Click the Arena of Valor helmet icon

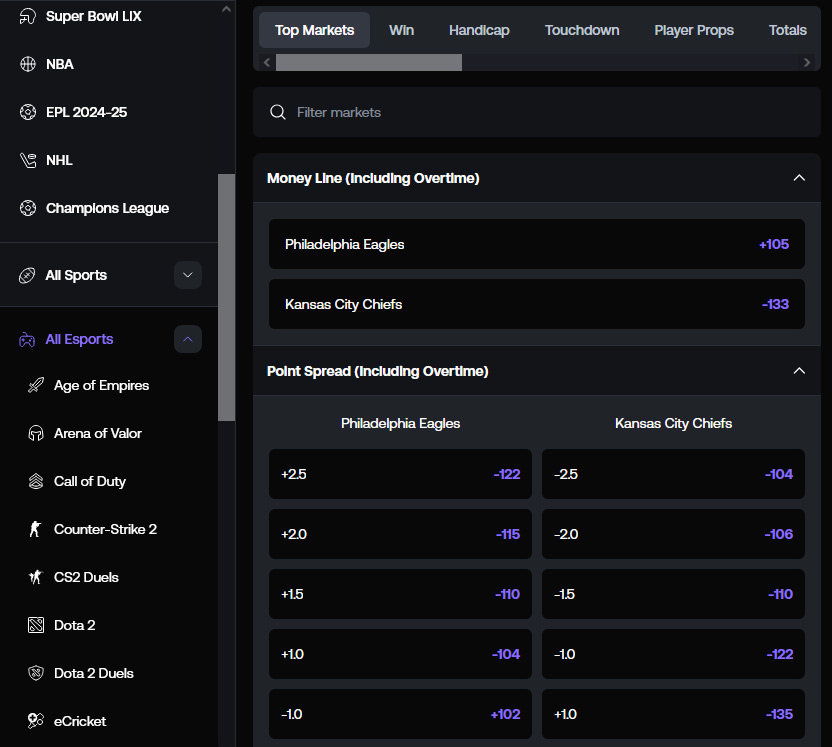tap(36, 433)
